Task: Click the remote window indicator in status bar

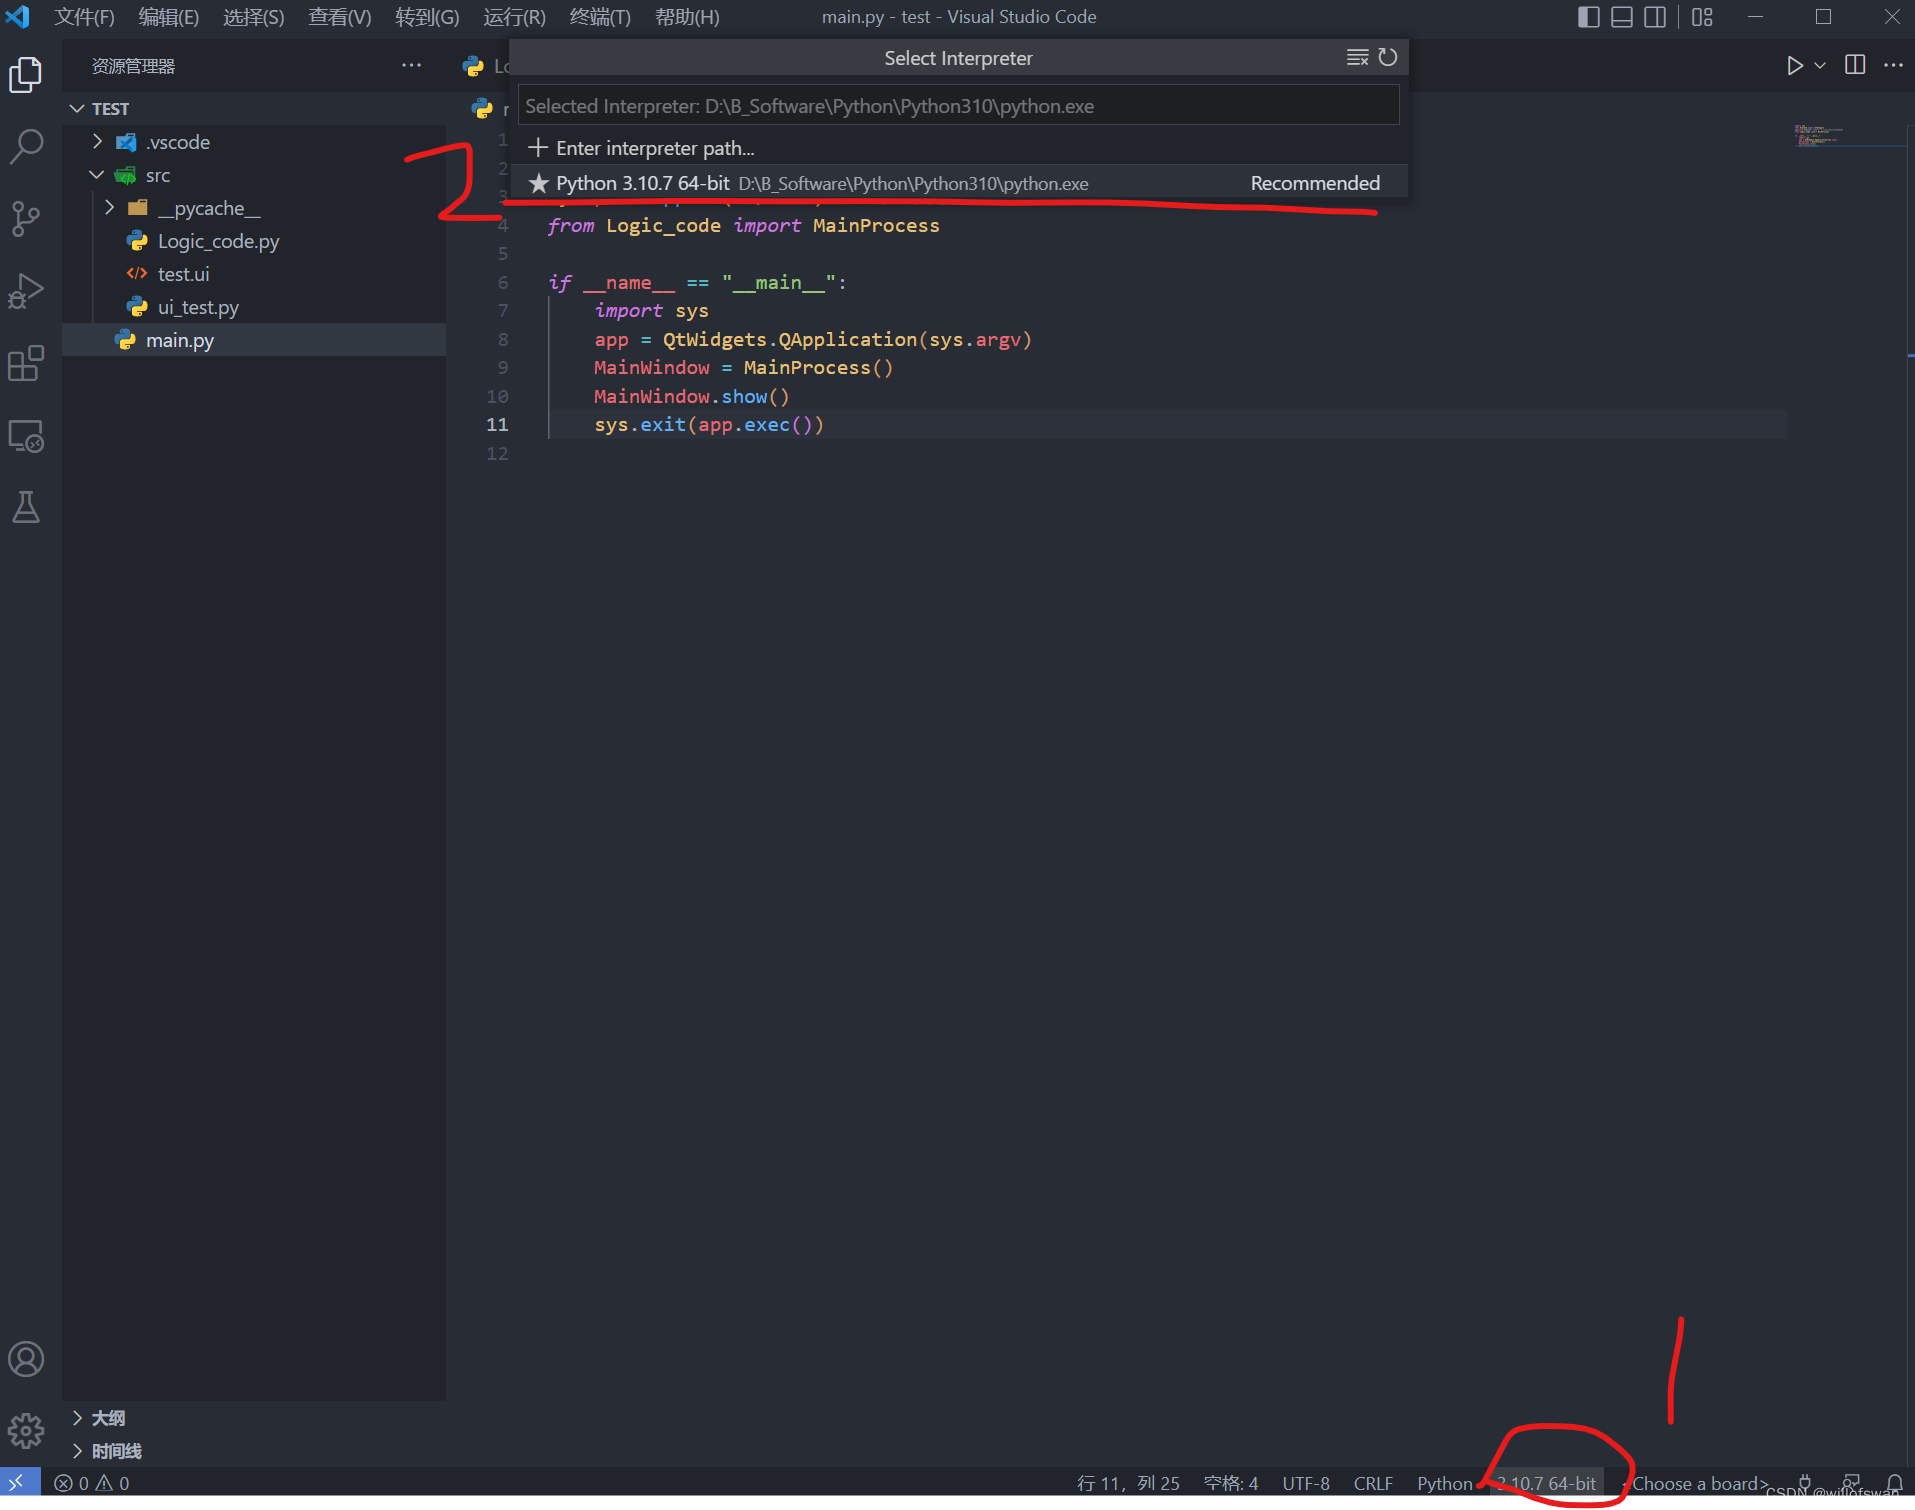Action: click(x=19, y=1483)
